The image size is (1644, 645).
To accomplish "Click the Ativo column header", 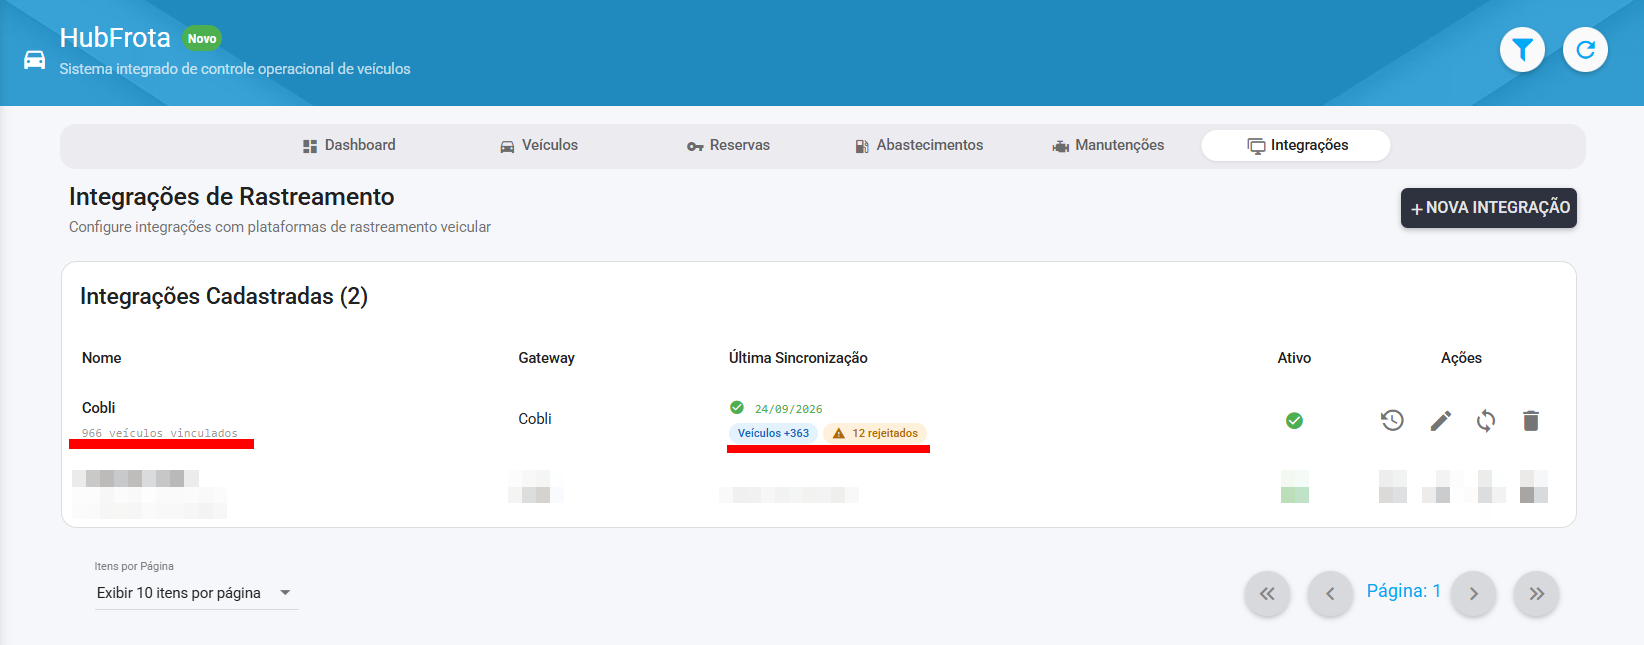I will [x=1294, y=358].
